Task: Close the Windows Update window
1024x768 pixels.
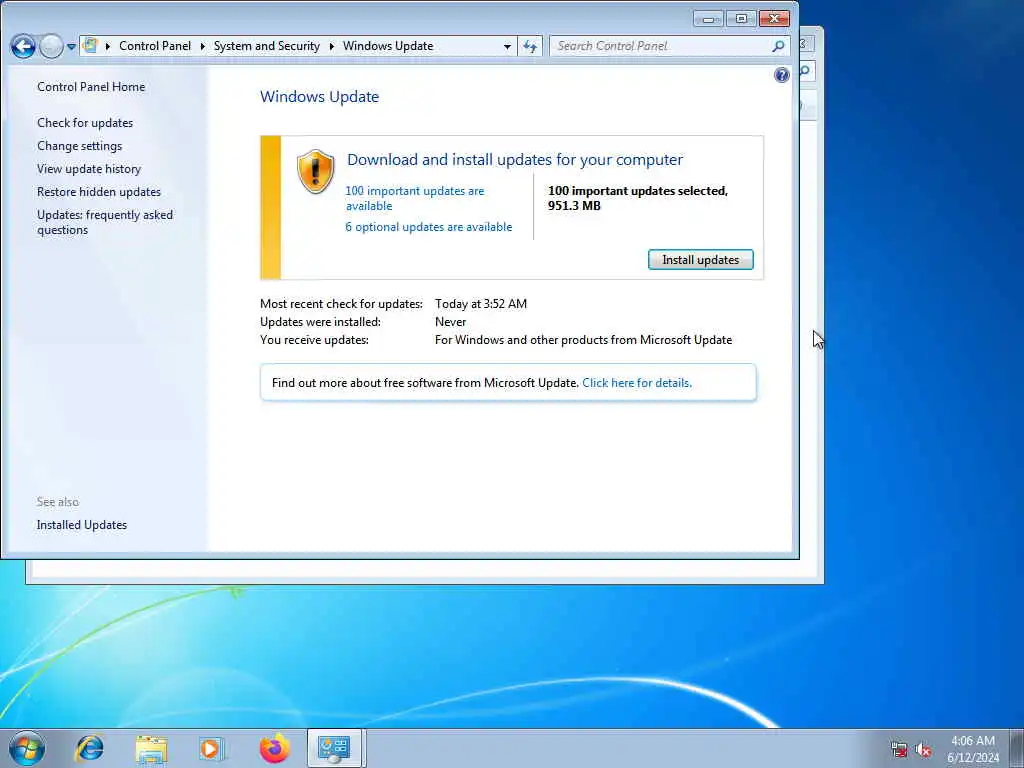Action: point(775,19)
